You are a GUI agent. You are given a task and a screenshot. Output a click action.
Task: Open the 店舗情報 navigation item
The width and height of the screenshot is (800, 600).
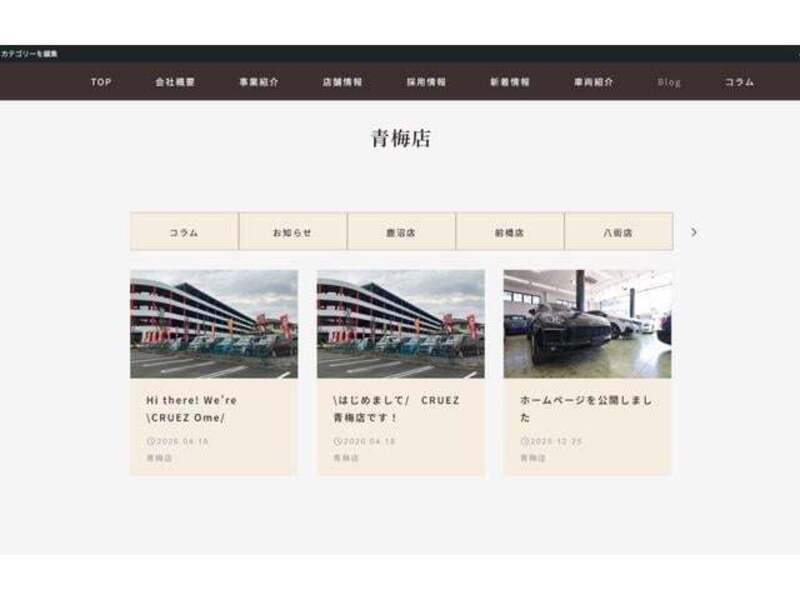[x=342, y=82]
